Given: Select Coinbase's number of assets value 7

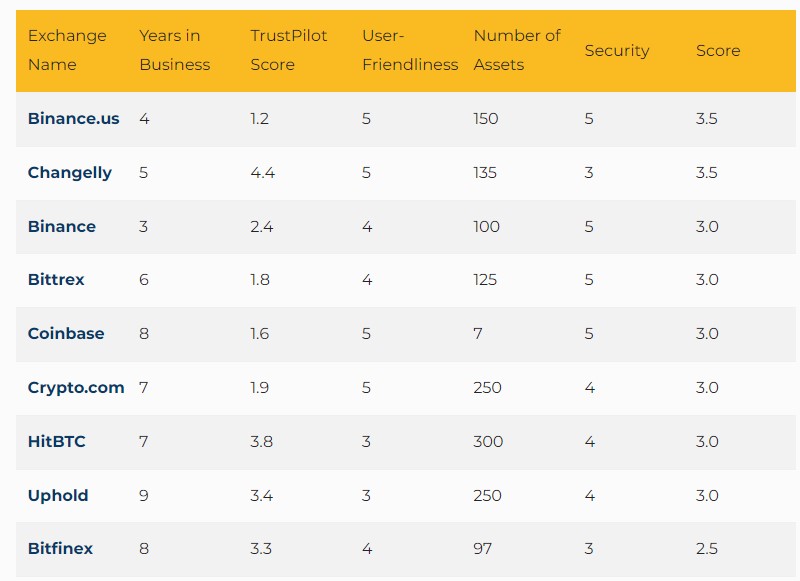Looking at the screenshot, I should point(478,334).
